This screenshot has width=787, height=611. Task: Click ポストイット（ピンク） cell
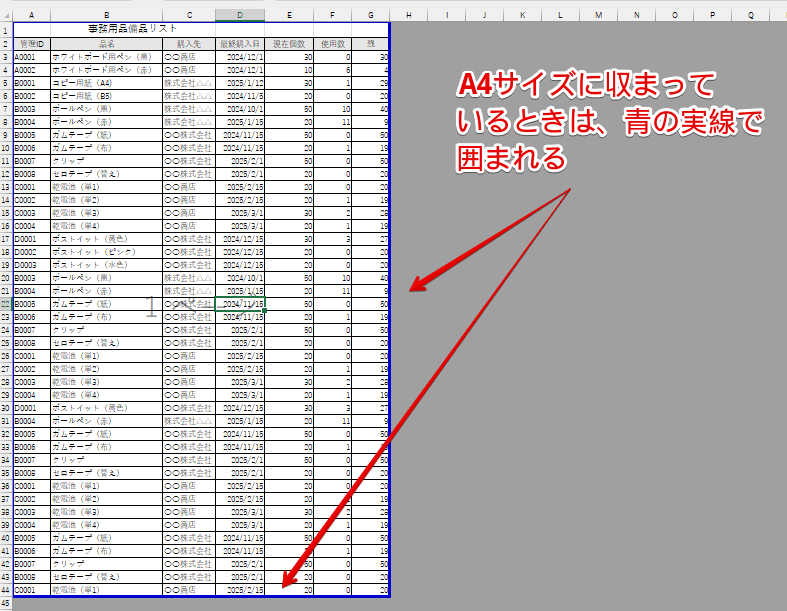pyautogui.click(x=106, y=252)
